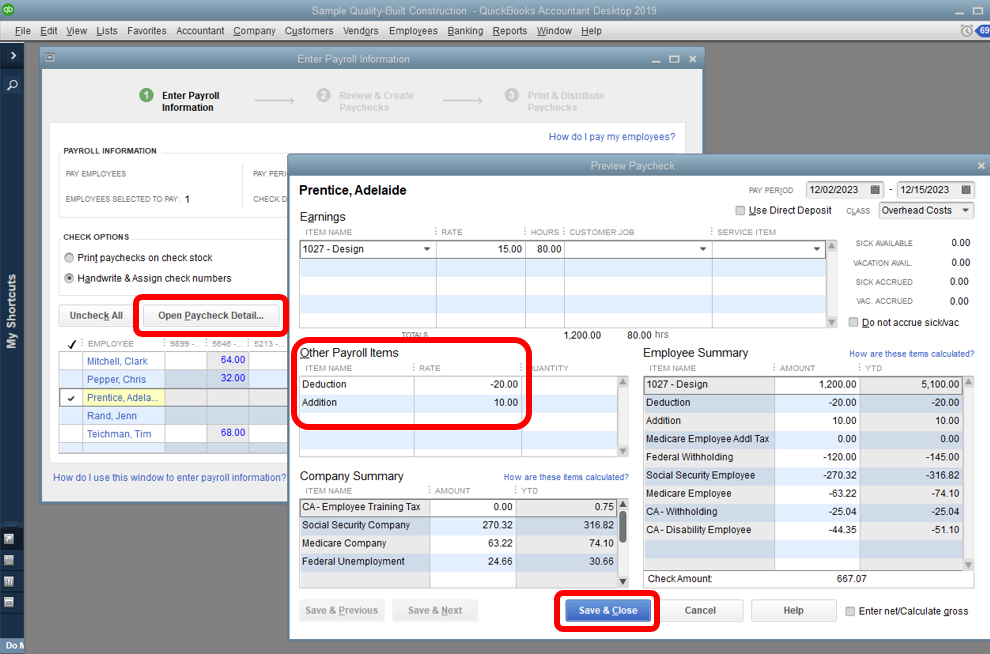Uncheck Prentice, Adelaide employee checkmark

(x=71, y=398)
